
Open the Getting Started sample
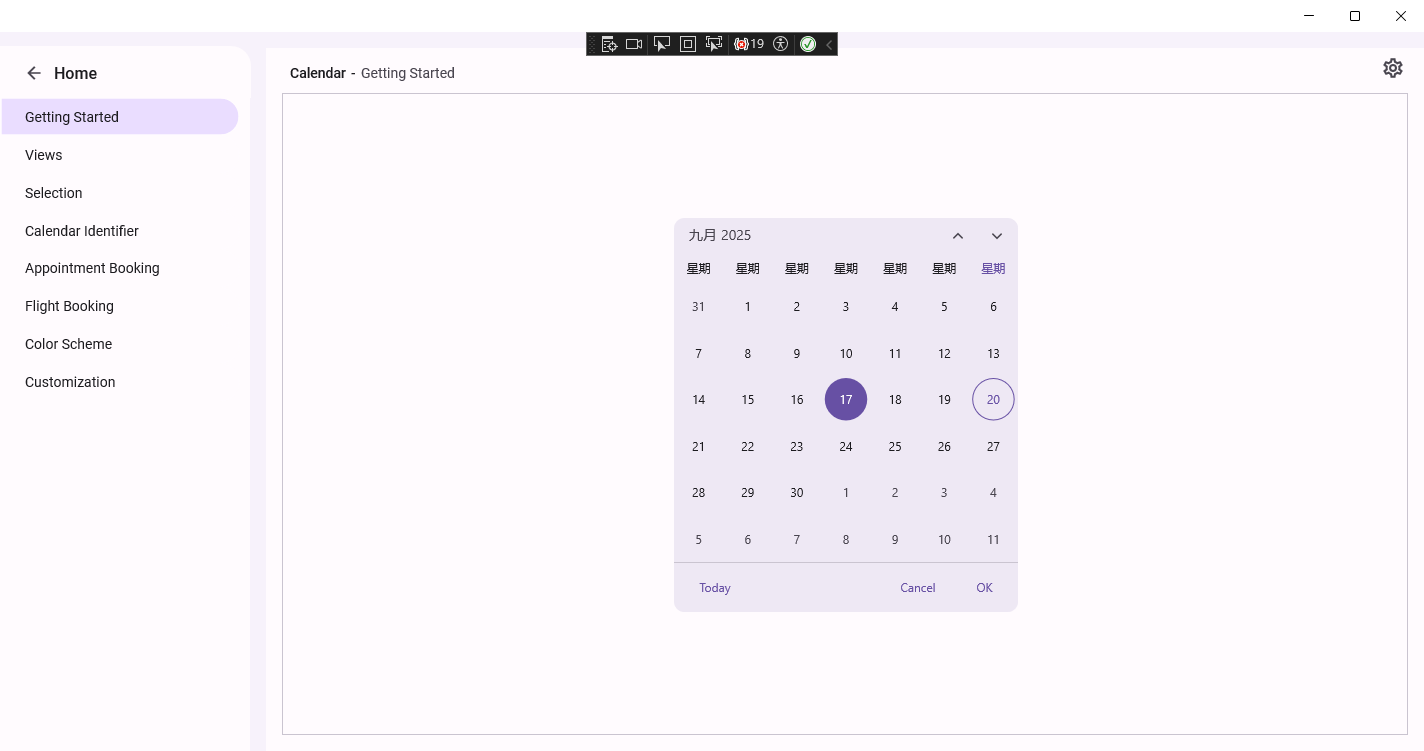120,117
